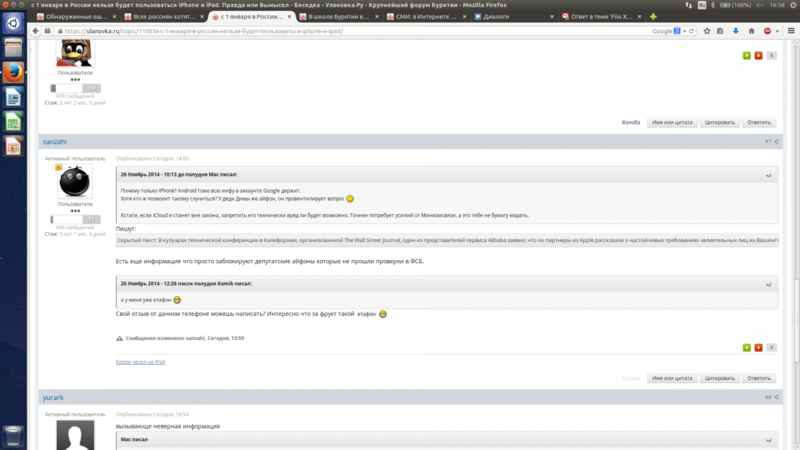This screenshot has height=450, width=800.
Task: Go to Firefox home page
Action: click(751, 31)
